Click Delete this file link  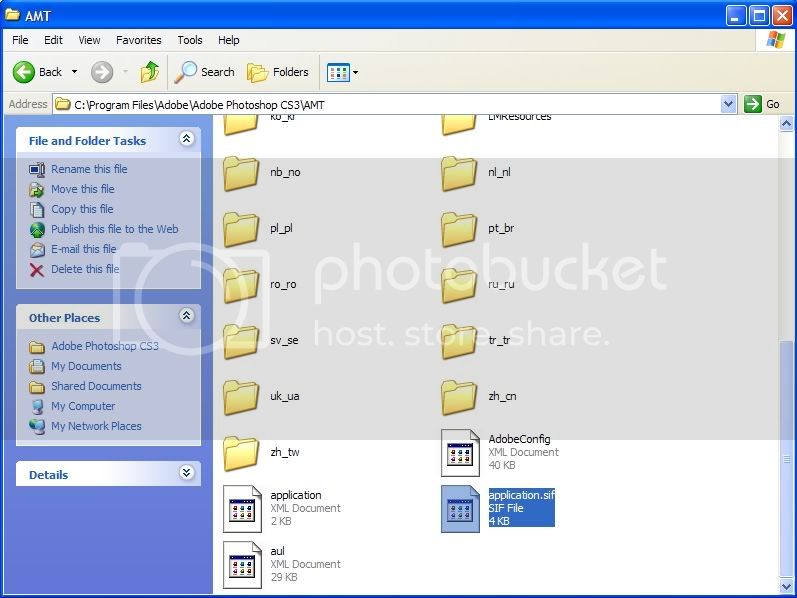[x=85, y=269]
